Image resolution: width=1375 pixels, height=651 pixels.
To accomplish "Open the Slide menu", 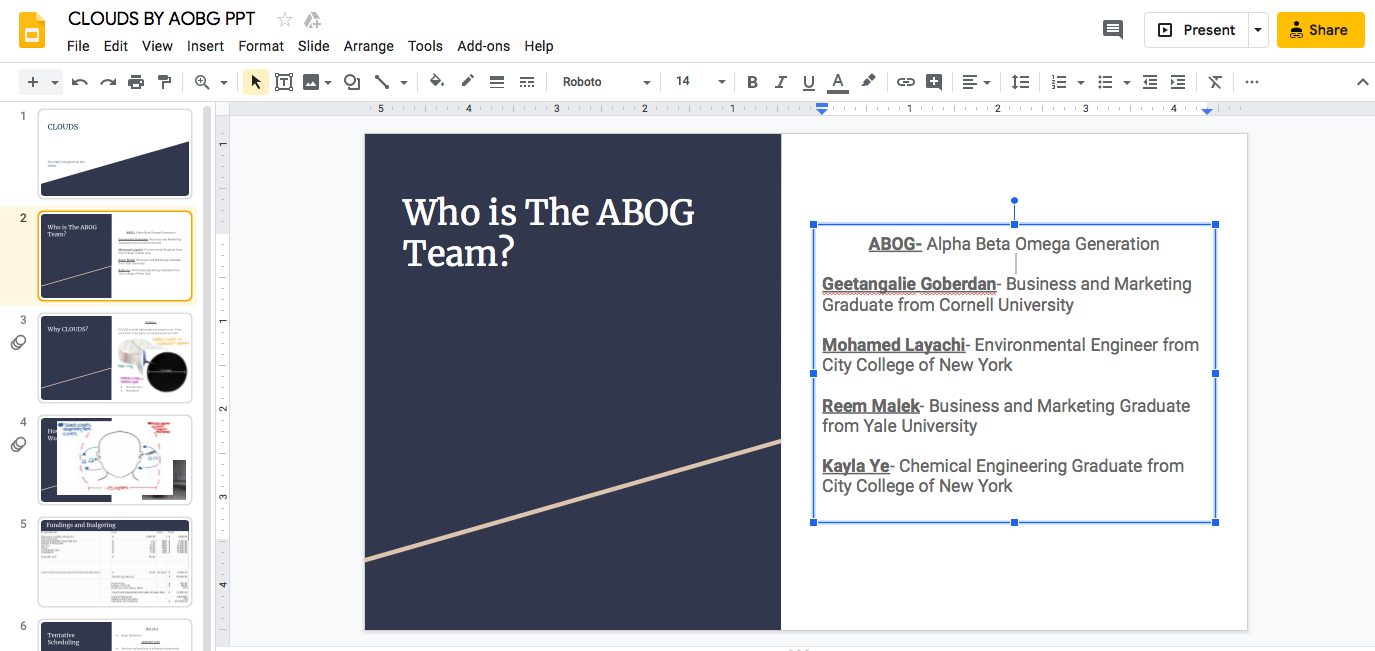I will [314, 46].
